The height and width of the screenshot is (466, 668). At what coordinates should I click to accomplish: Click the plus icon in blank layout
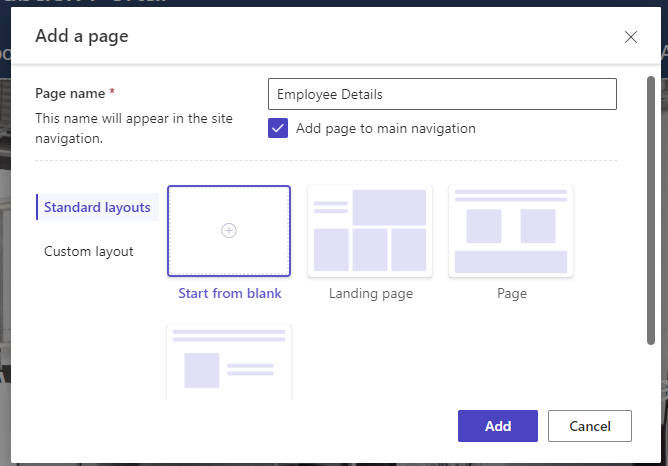tap(229, 230)
